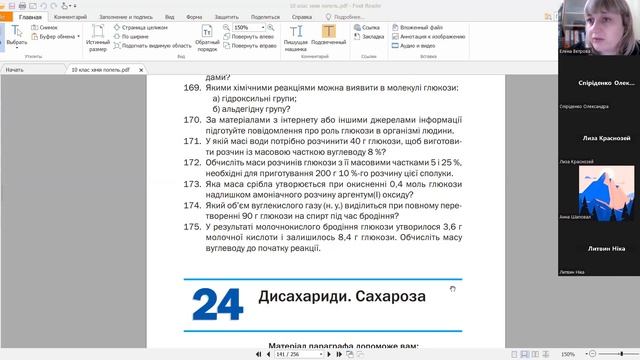The image size is (640, 360).
Task: Go to last page button in status bar
Action: 339,354
